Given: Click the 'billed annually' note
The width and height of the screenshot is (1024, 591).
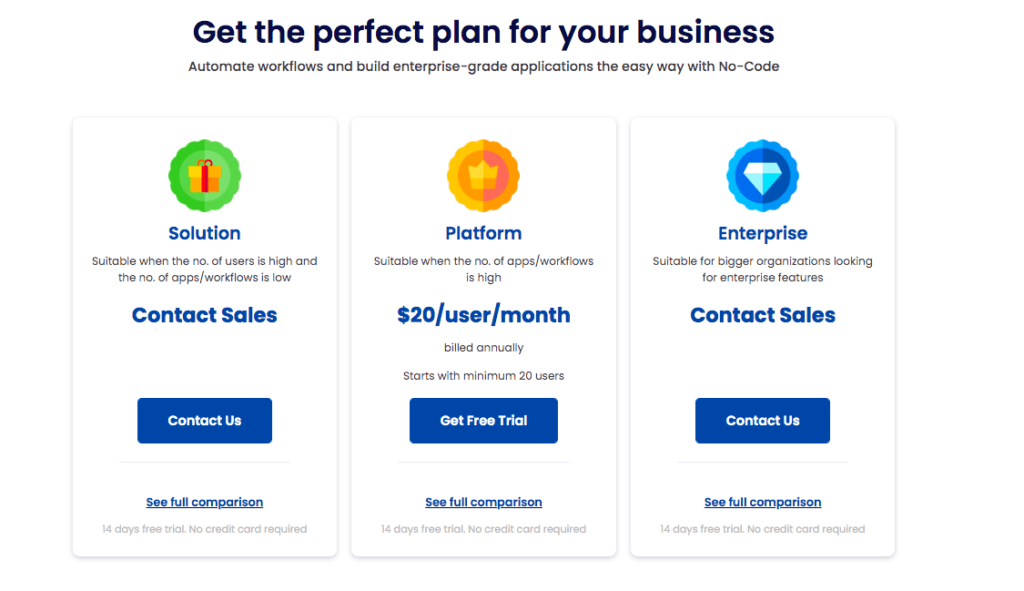Looking at the screenshot, I should tap(483, 348).
